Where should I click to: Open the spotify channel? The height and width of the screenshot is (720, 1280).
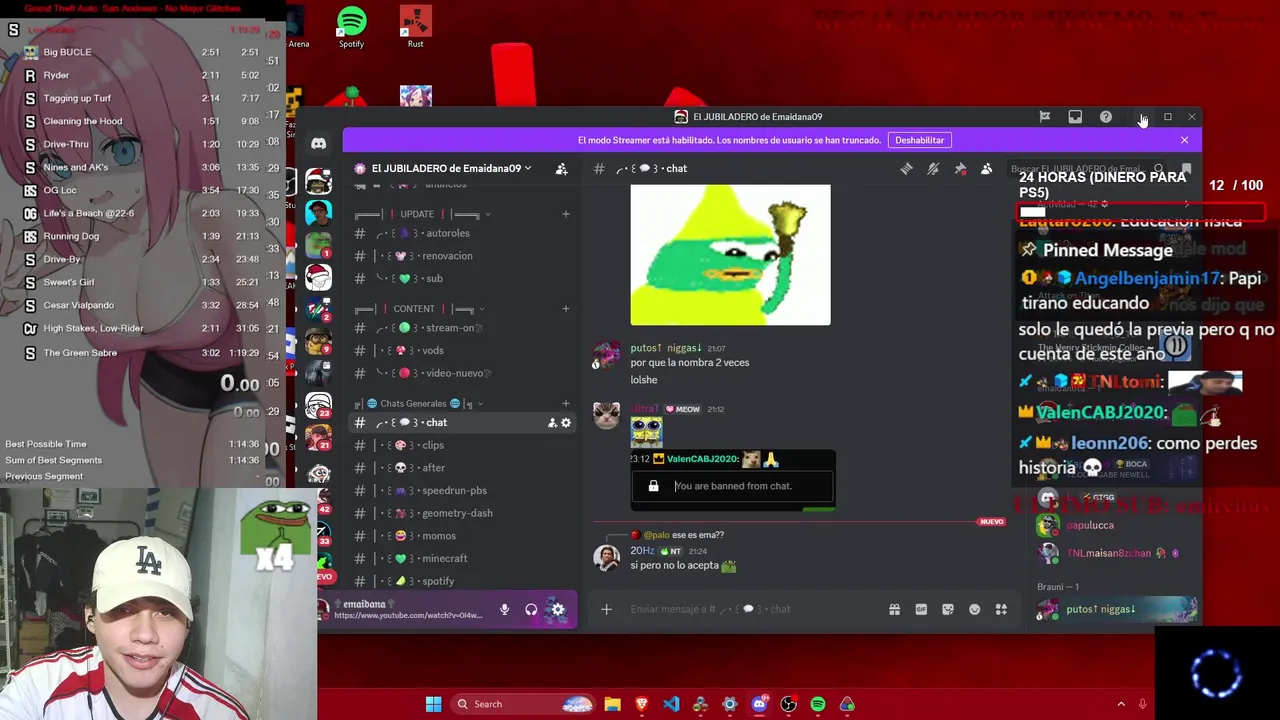[x=461, y=581]
